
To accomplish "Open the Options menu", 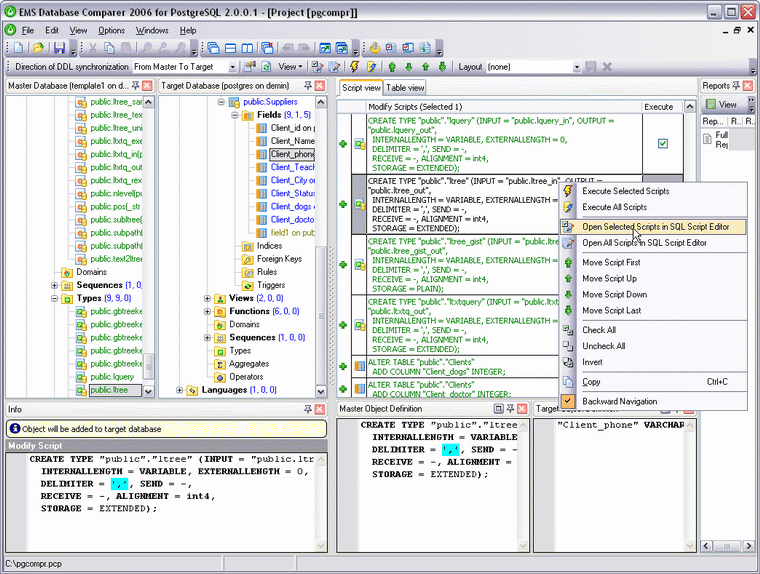I will [111, 31].
